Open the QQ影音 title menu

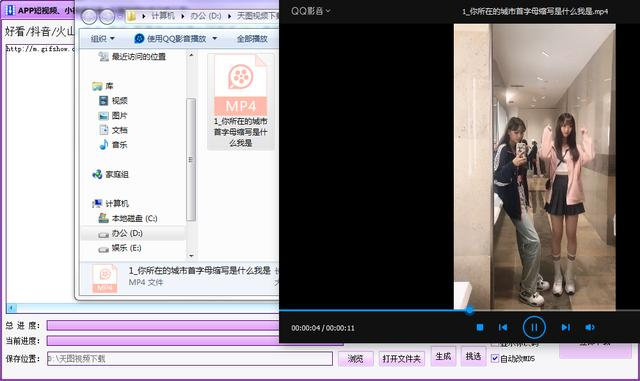coord(310,11)
